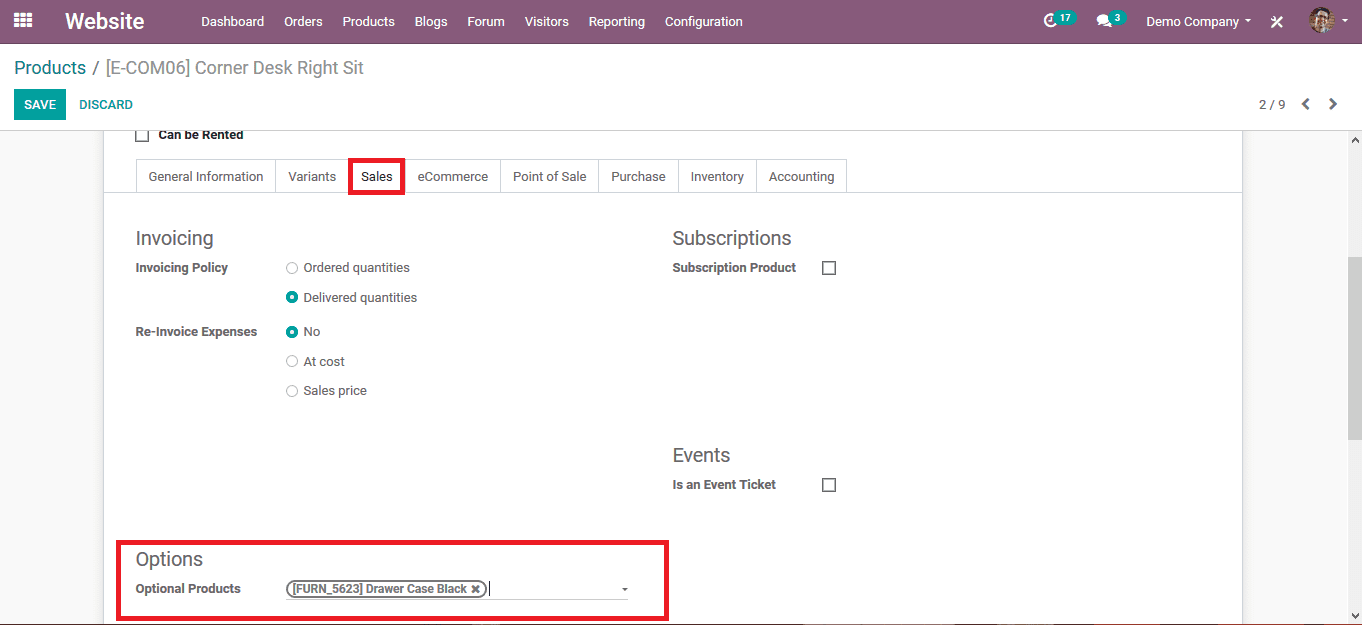The height and width of the screenshot is (625, 1365).
Task: Open the Blogs menu
Action: pos(431,21)
